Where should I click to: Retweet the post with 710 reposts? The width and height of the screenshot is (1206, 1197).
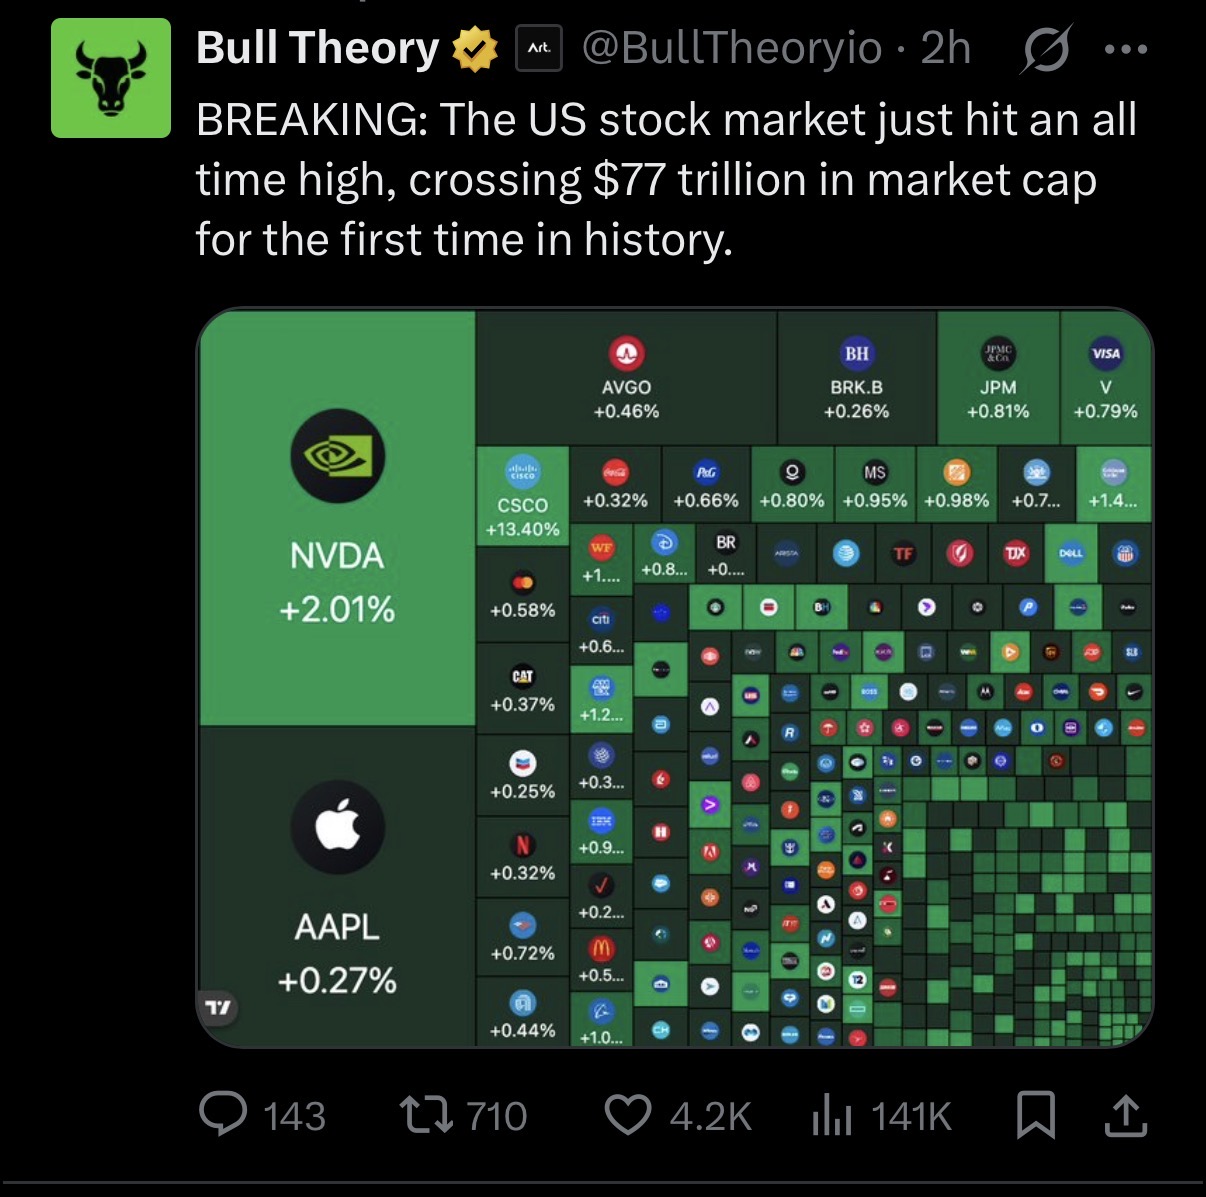coord(424,1115)
